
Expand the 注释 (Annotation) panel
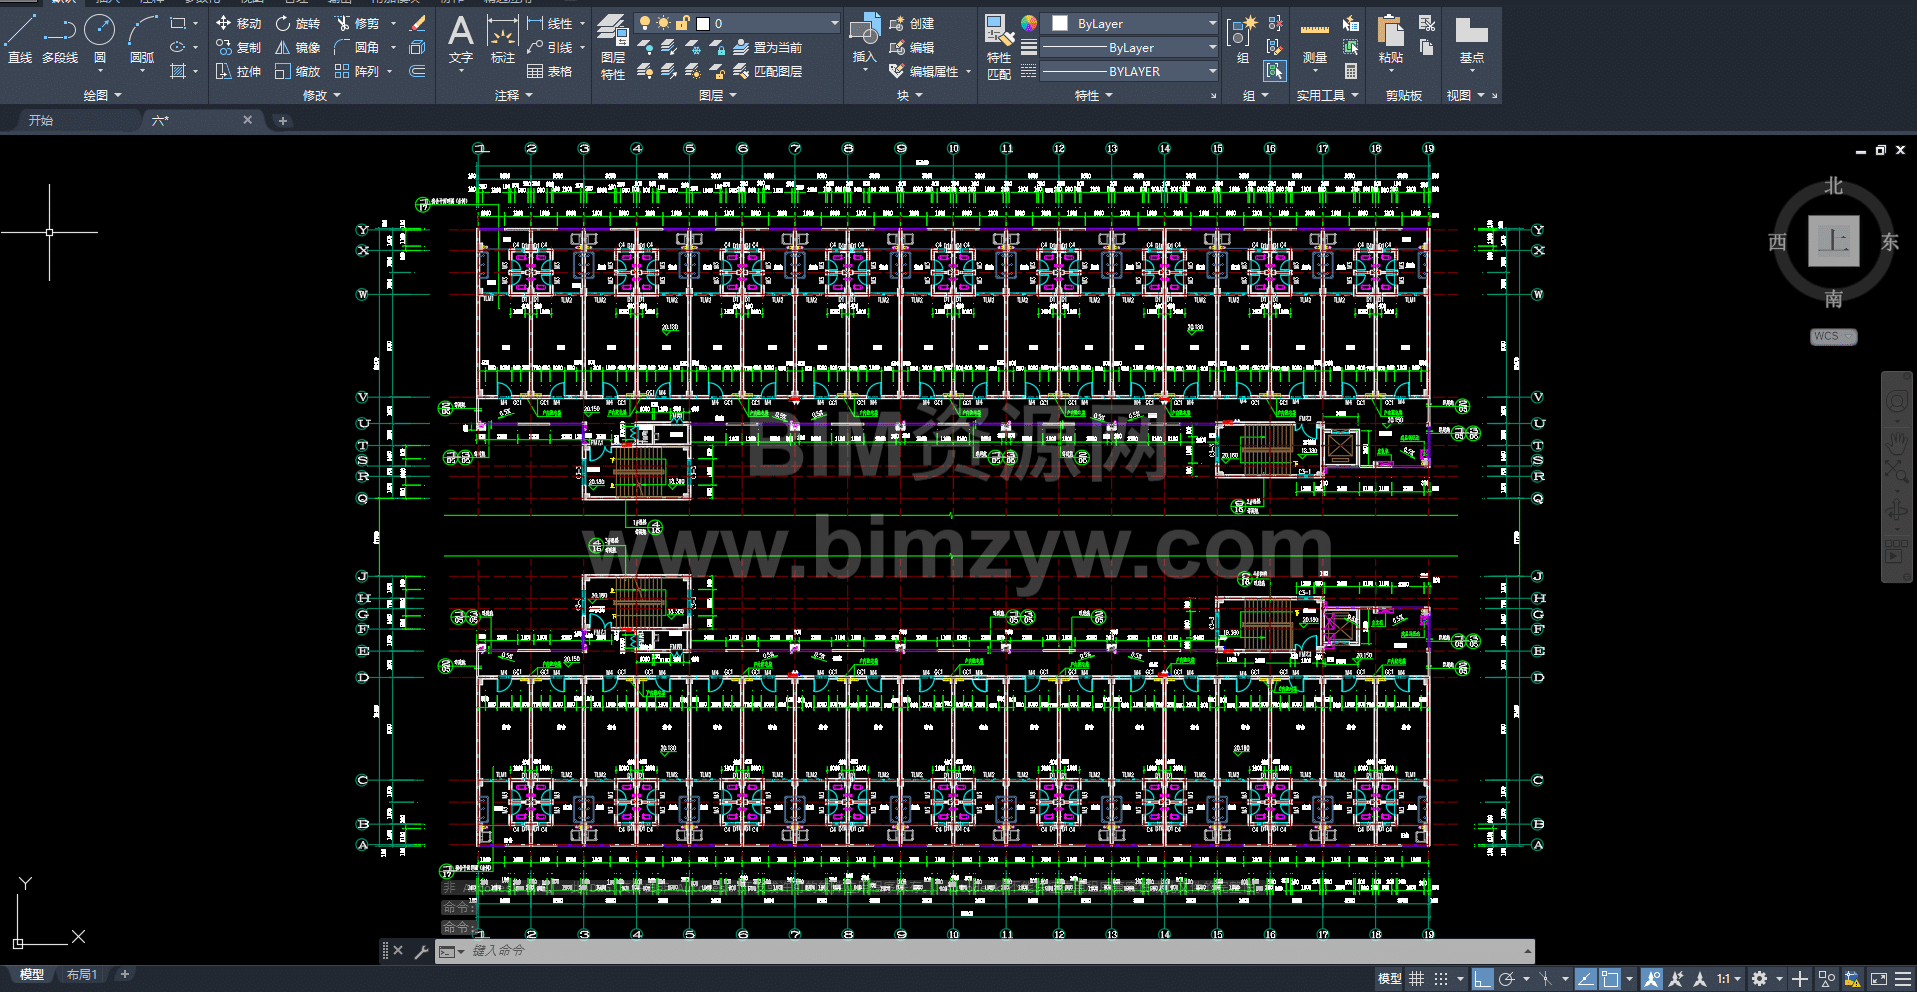click(x=514, y=95)
